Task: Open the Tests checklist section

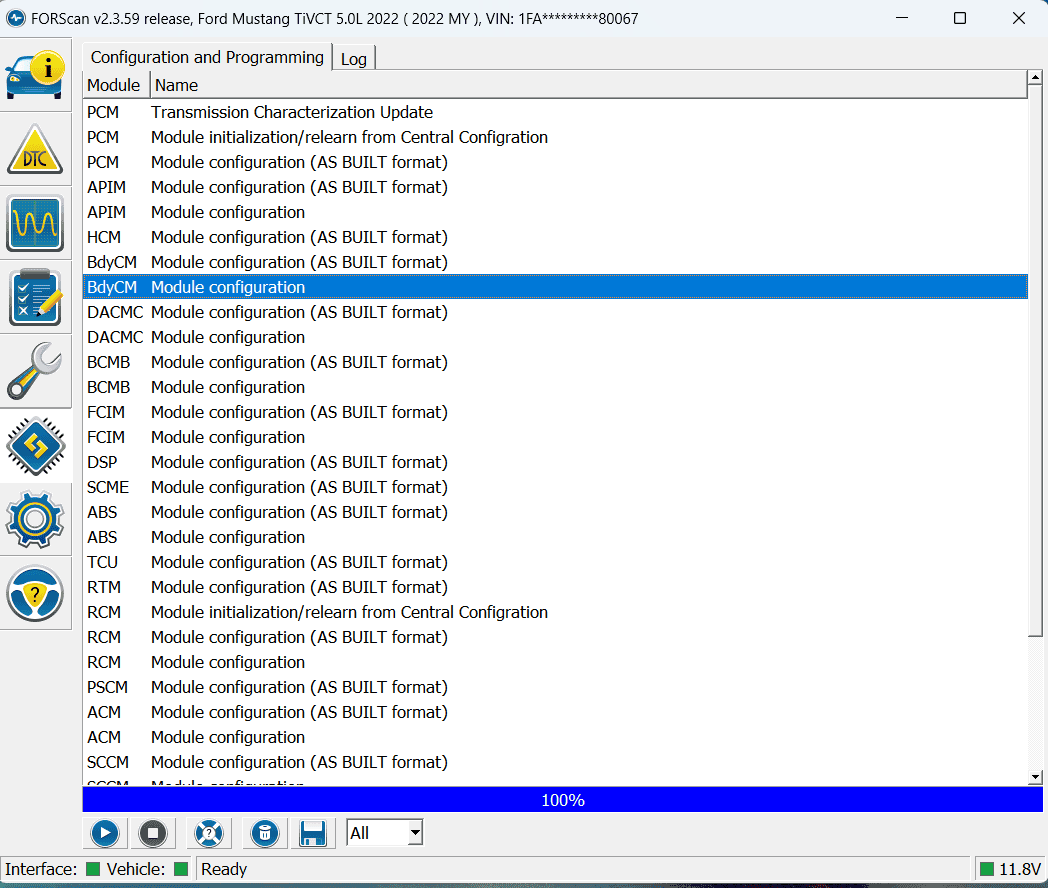Action: (35, 297)
